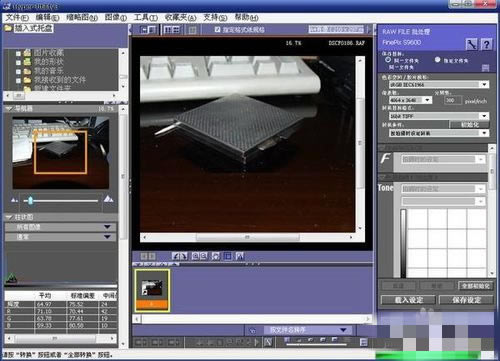The image size is (500, 361).
Task: Click the tone curve grid
Action: pos(446,243)
